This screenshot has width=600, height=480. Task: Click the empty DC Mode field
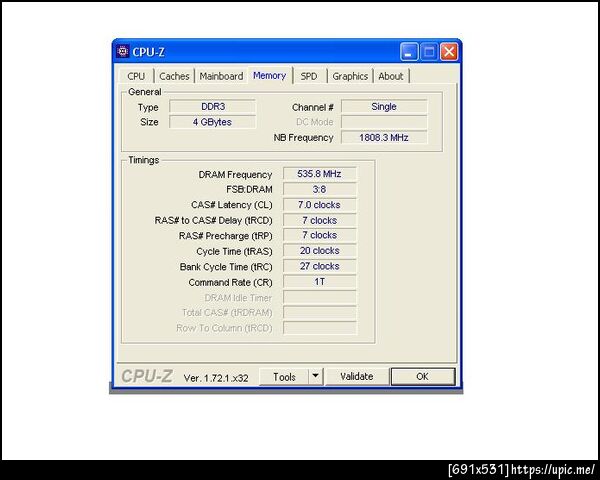[x=384, y=122]
